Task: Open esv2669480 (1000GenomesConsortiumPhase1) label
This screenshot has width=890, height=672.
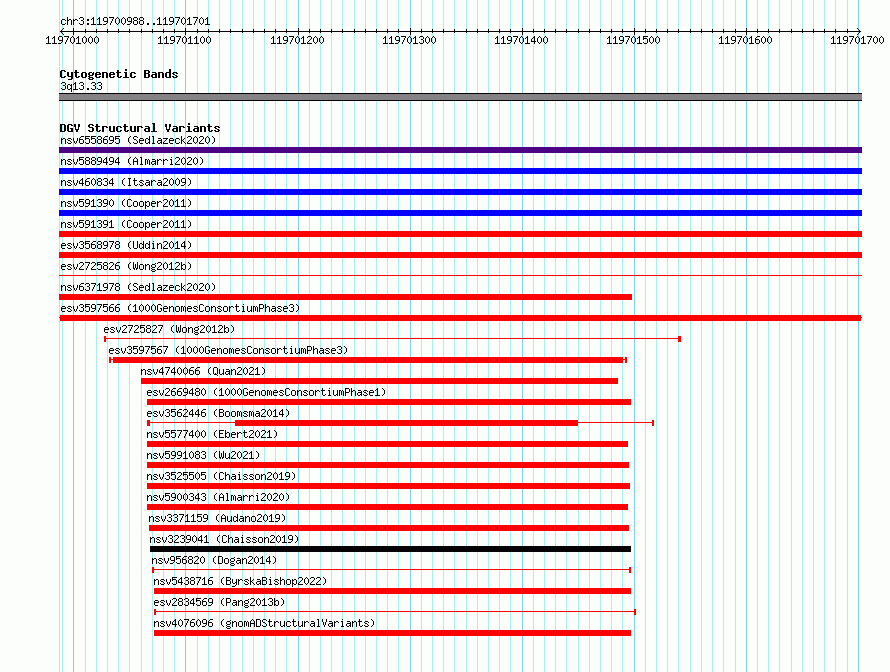Action: tap(266, 392)
